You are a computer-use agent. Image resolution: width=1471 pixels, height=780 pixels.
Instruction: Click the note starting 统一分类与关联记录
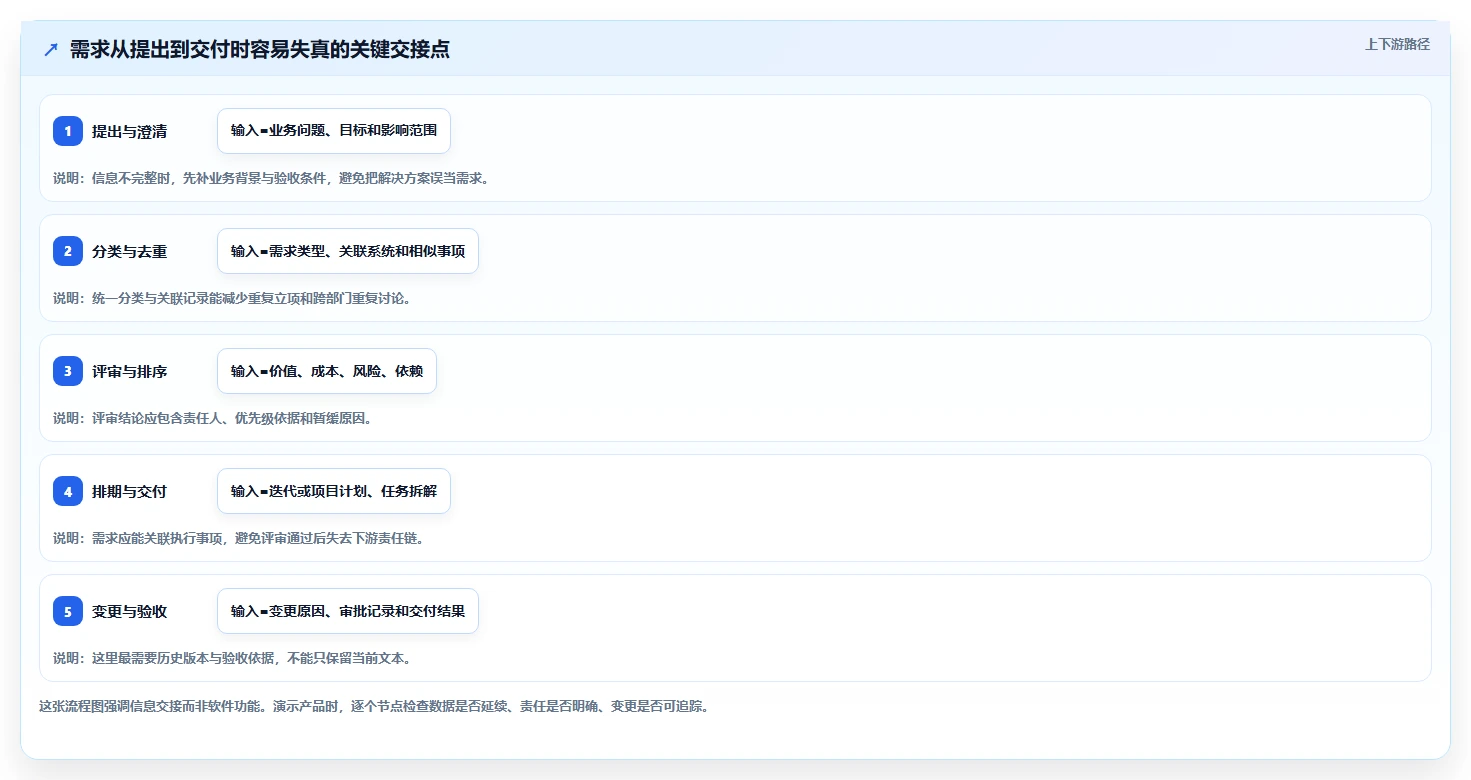232,298
